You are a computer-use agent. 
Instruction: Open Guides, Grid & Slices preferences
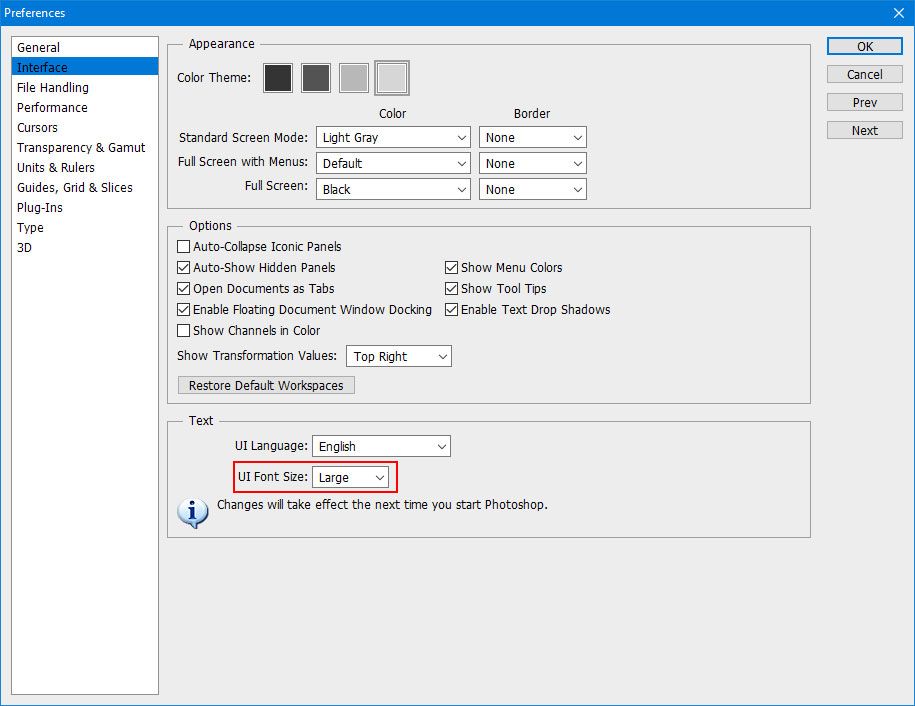coord(74,187)
